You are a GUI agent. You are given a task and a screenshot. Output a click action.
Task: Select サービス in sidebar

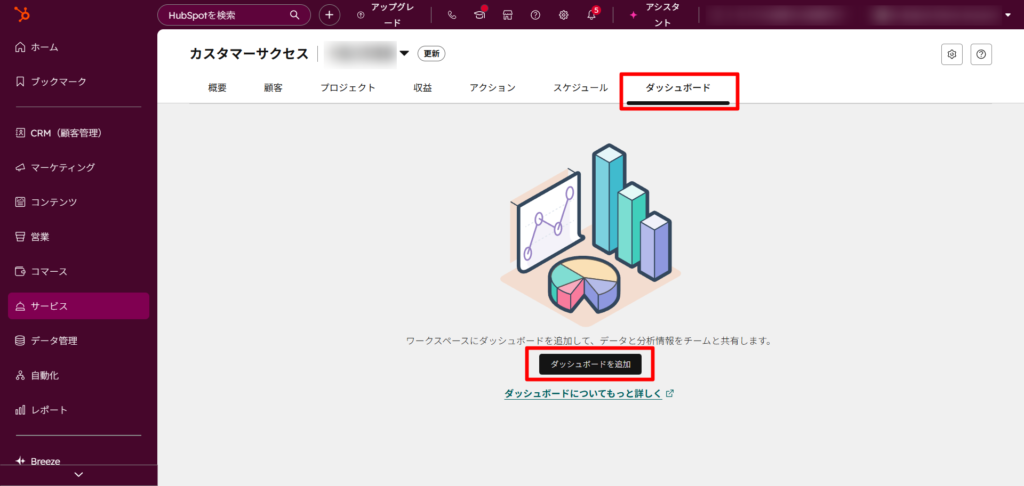click(78, 306)
